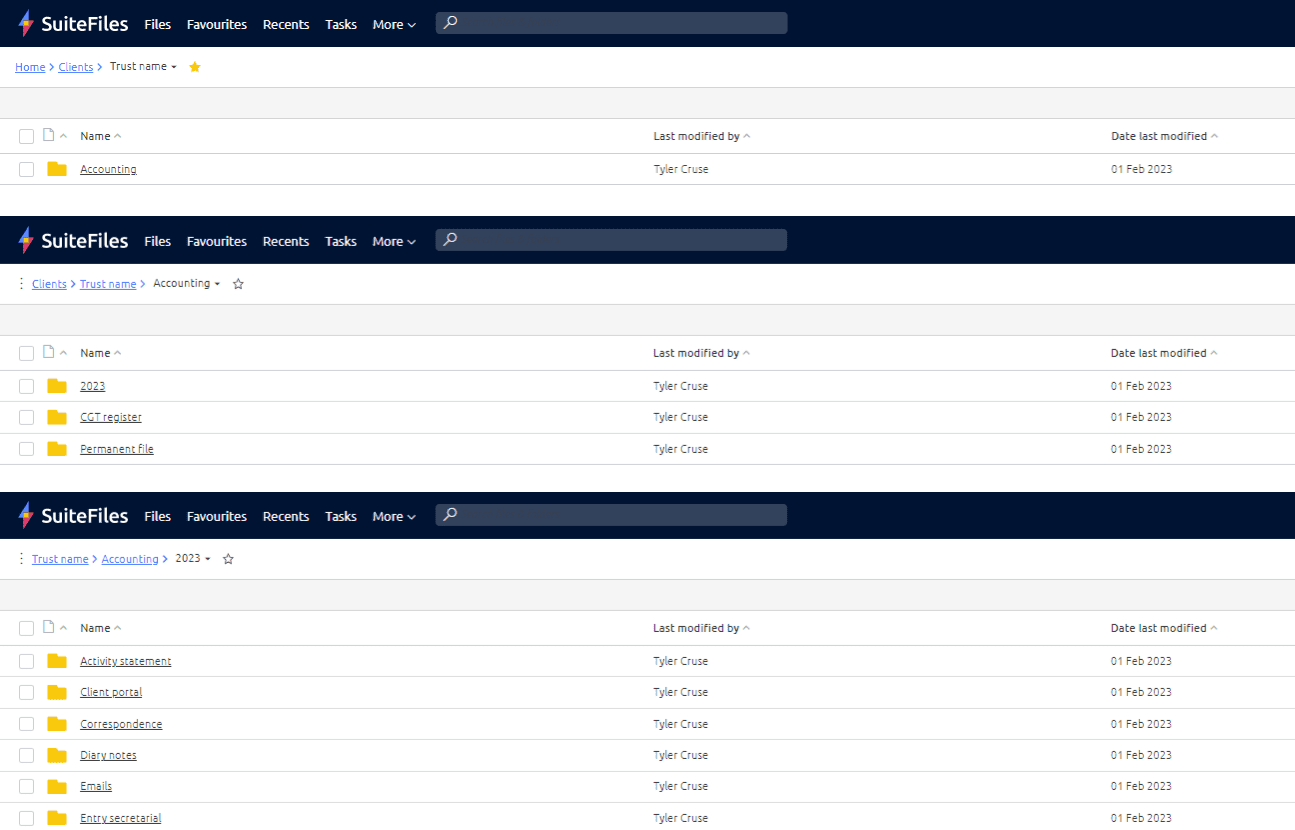Click the folder icon next to 2023
The width and height of the screenshot is (1295, 830).
pos(57,386)
